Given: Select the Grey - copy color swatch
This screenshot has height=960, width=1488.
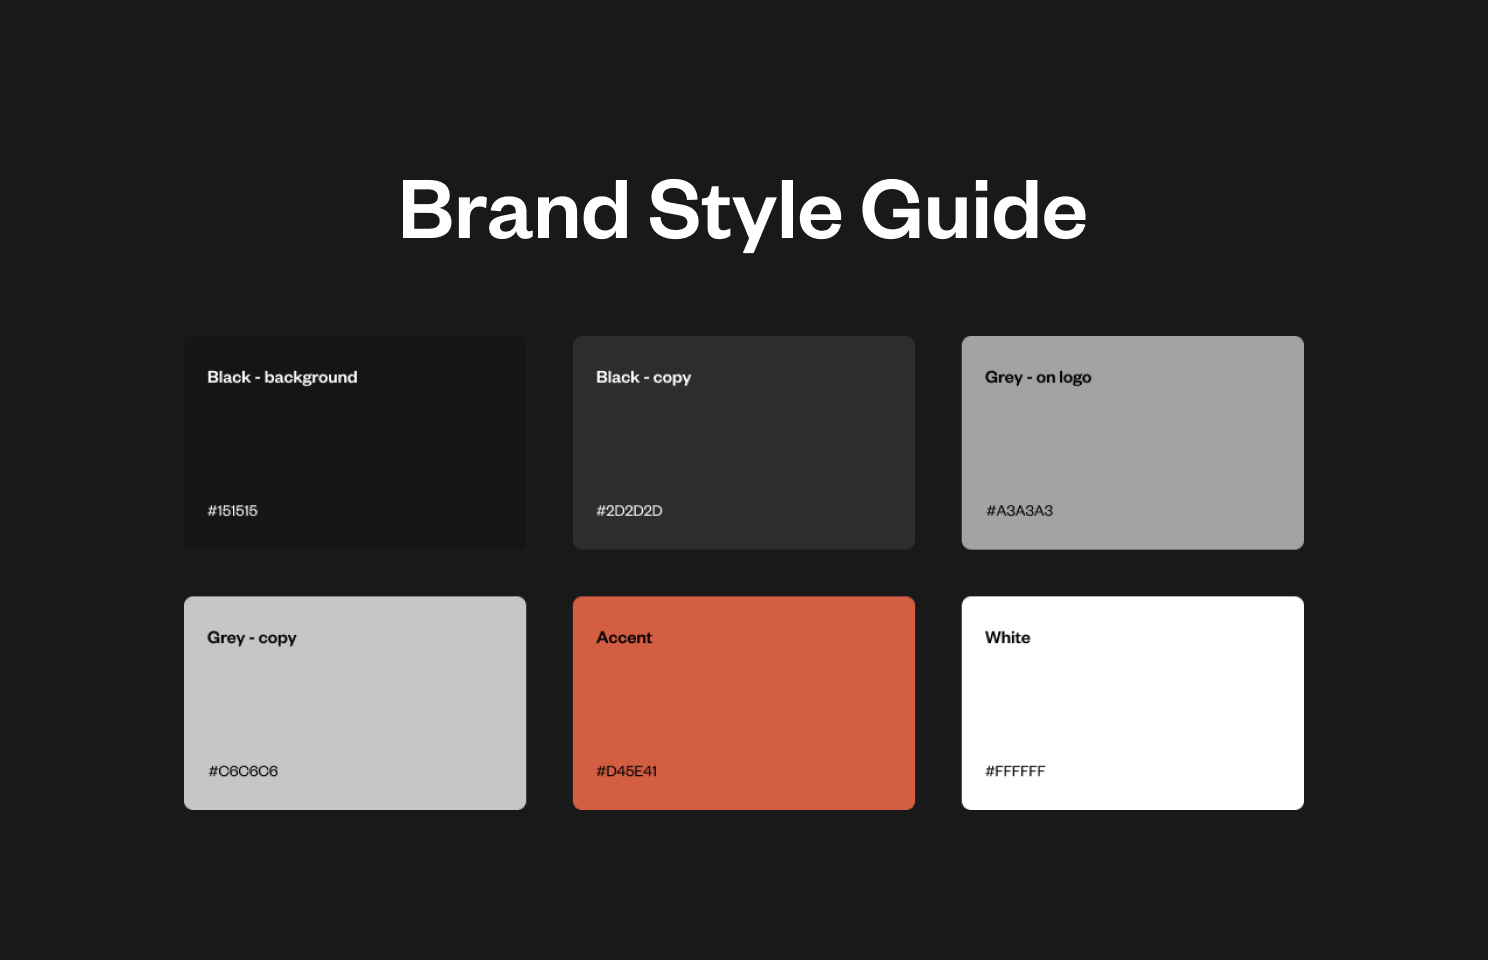Looking at the screenshot, I should [355, 703].
